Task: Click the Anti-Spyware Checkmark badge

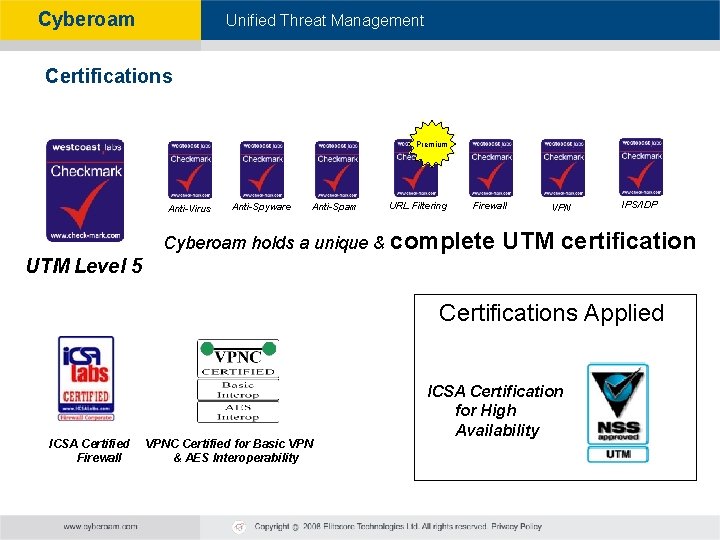Action: (262, 170)
